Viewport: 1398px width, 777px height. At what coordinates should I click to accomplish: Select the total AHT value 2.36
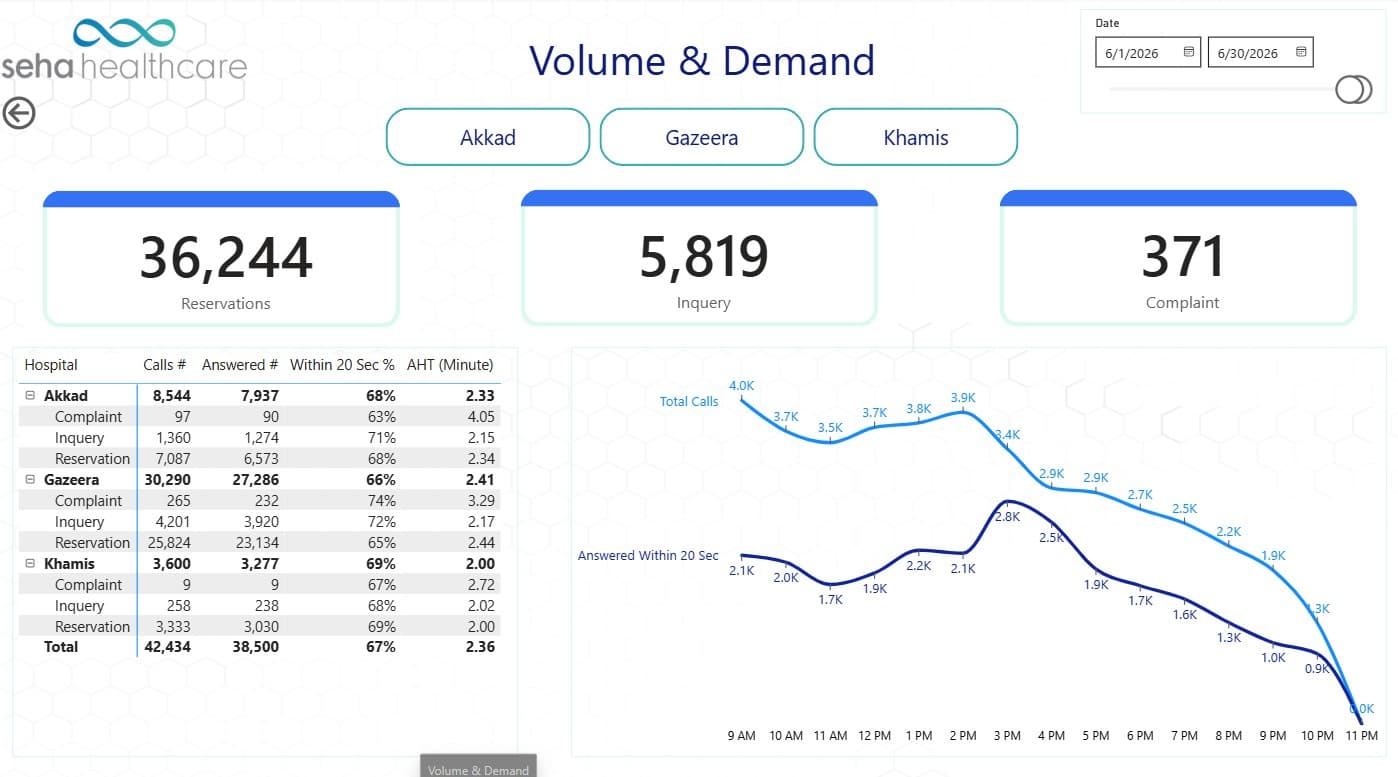pyautogui.click(x=480, y=647)
